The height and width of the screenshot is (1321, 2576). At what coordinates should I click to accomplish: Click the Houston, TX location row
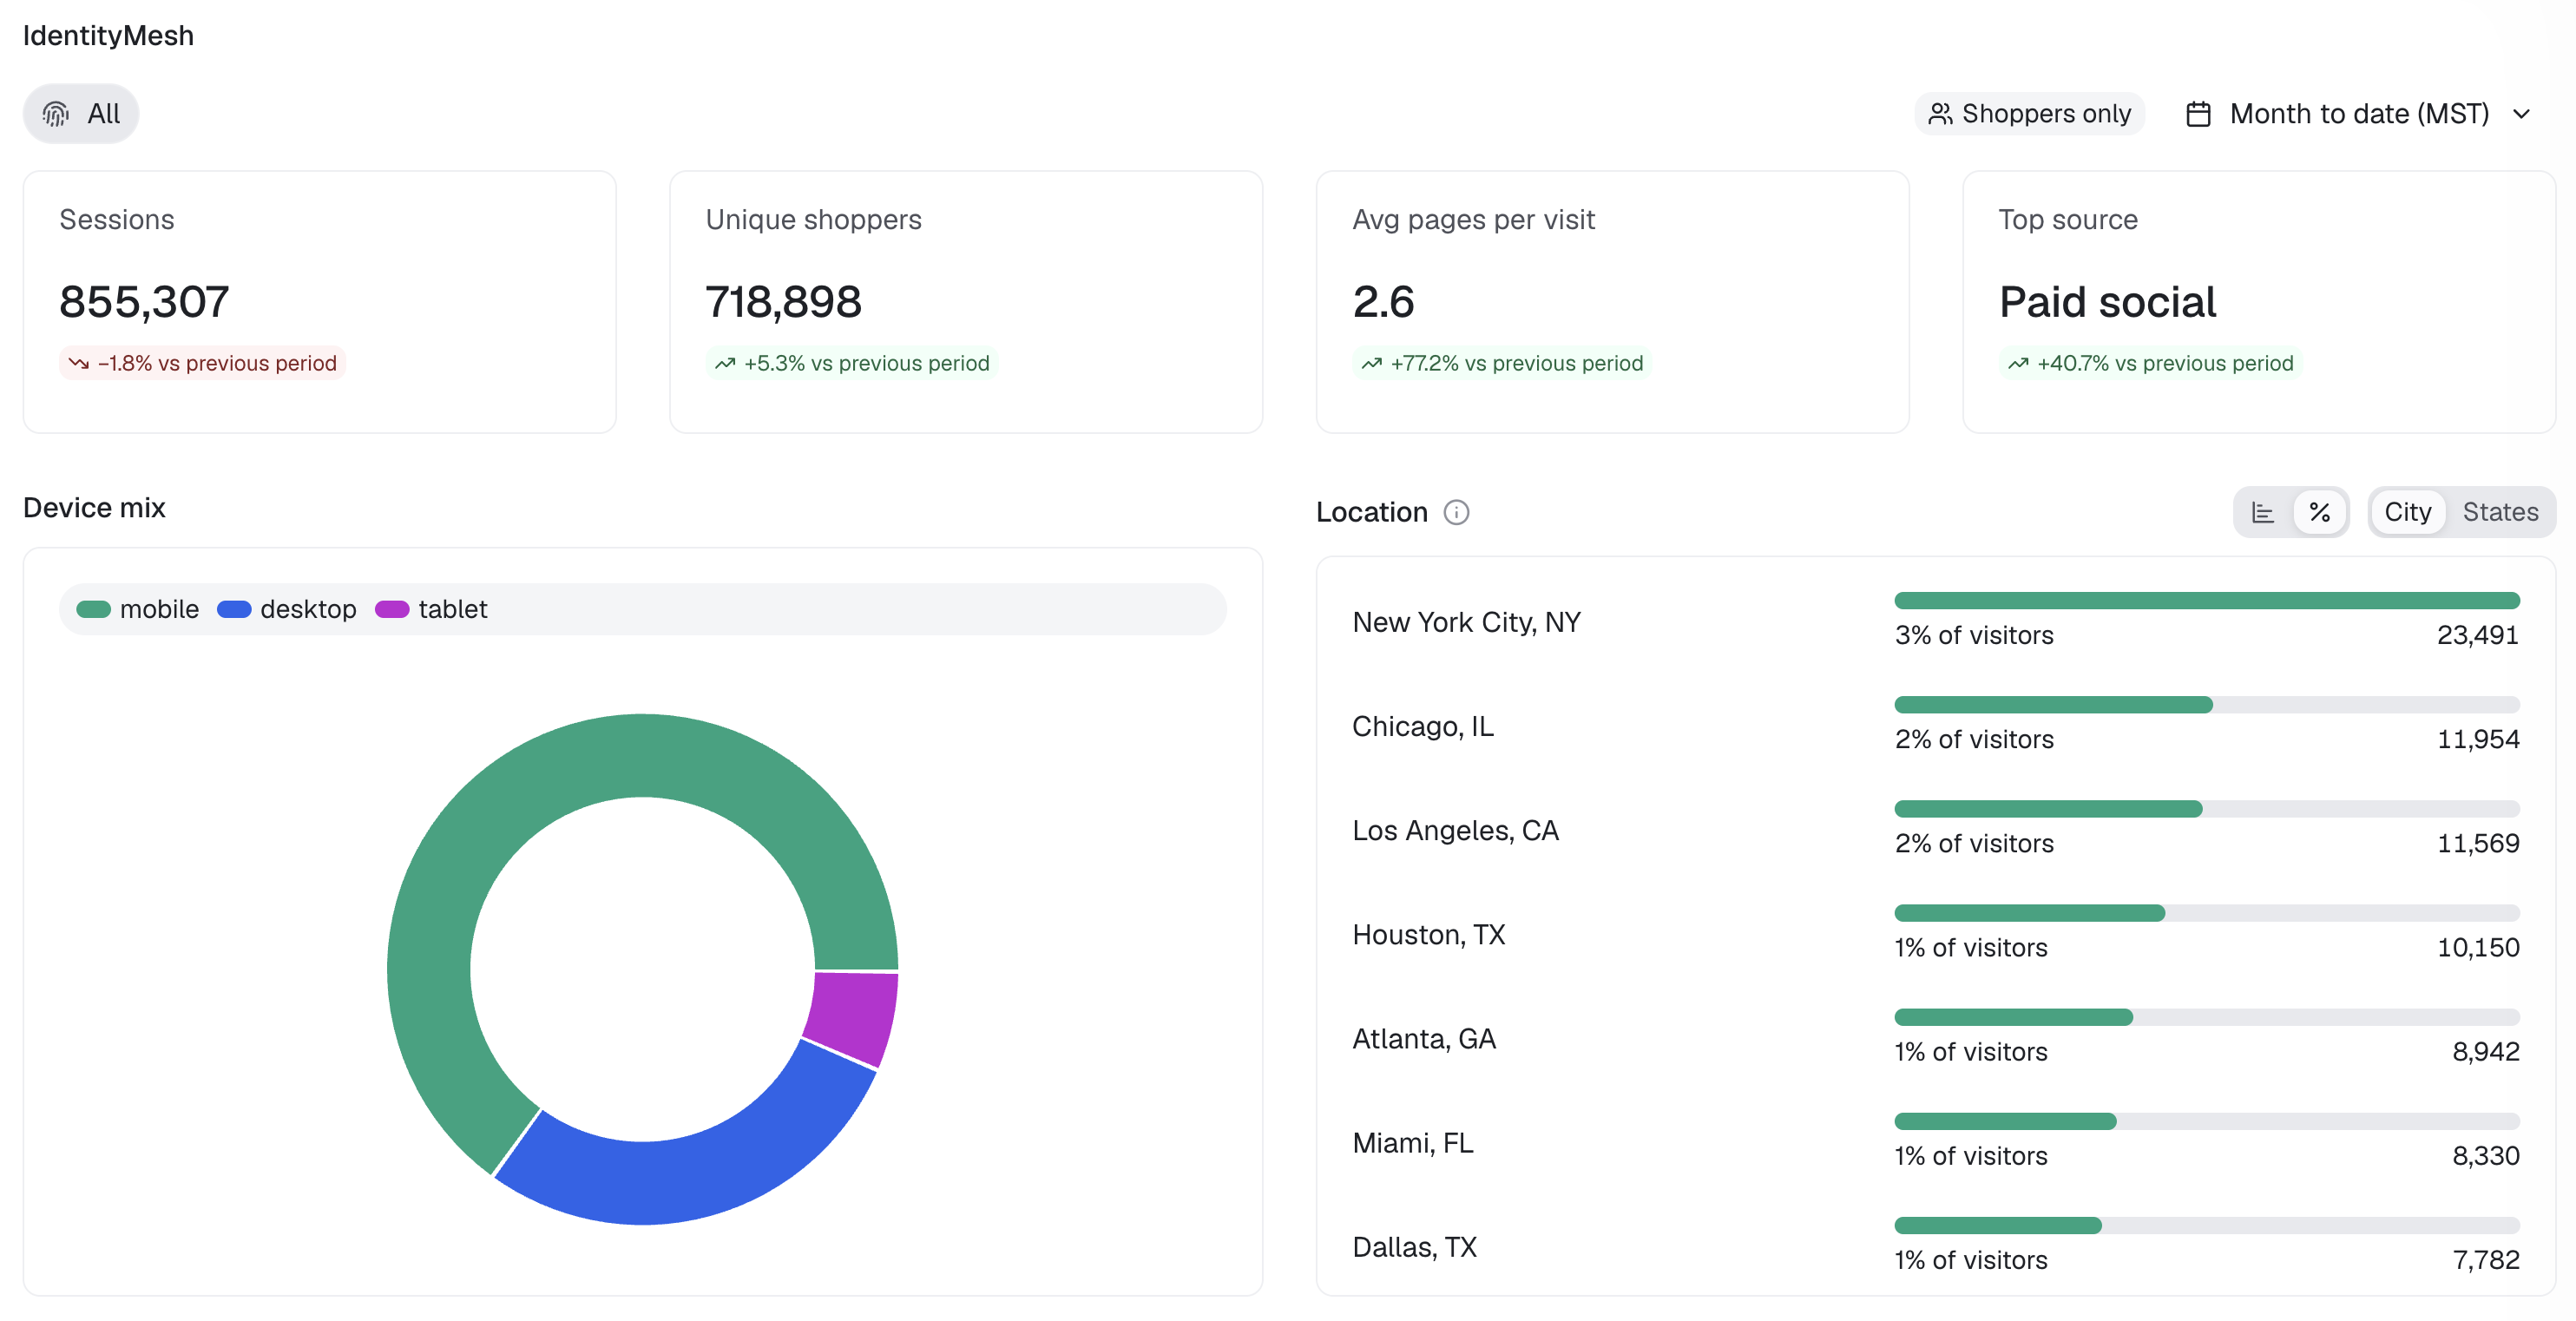[x=1935, y=934]
